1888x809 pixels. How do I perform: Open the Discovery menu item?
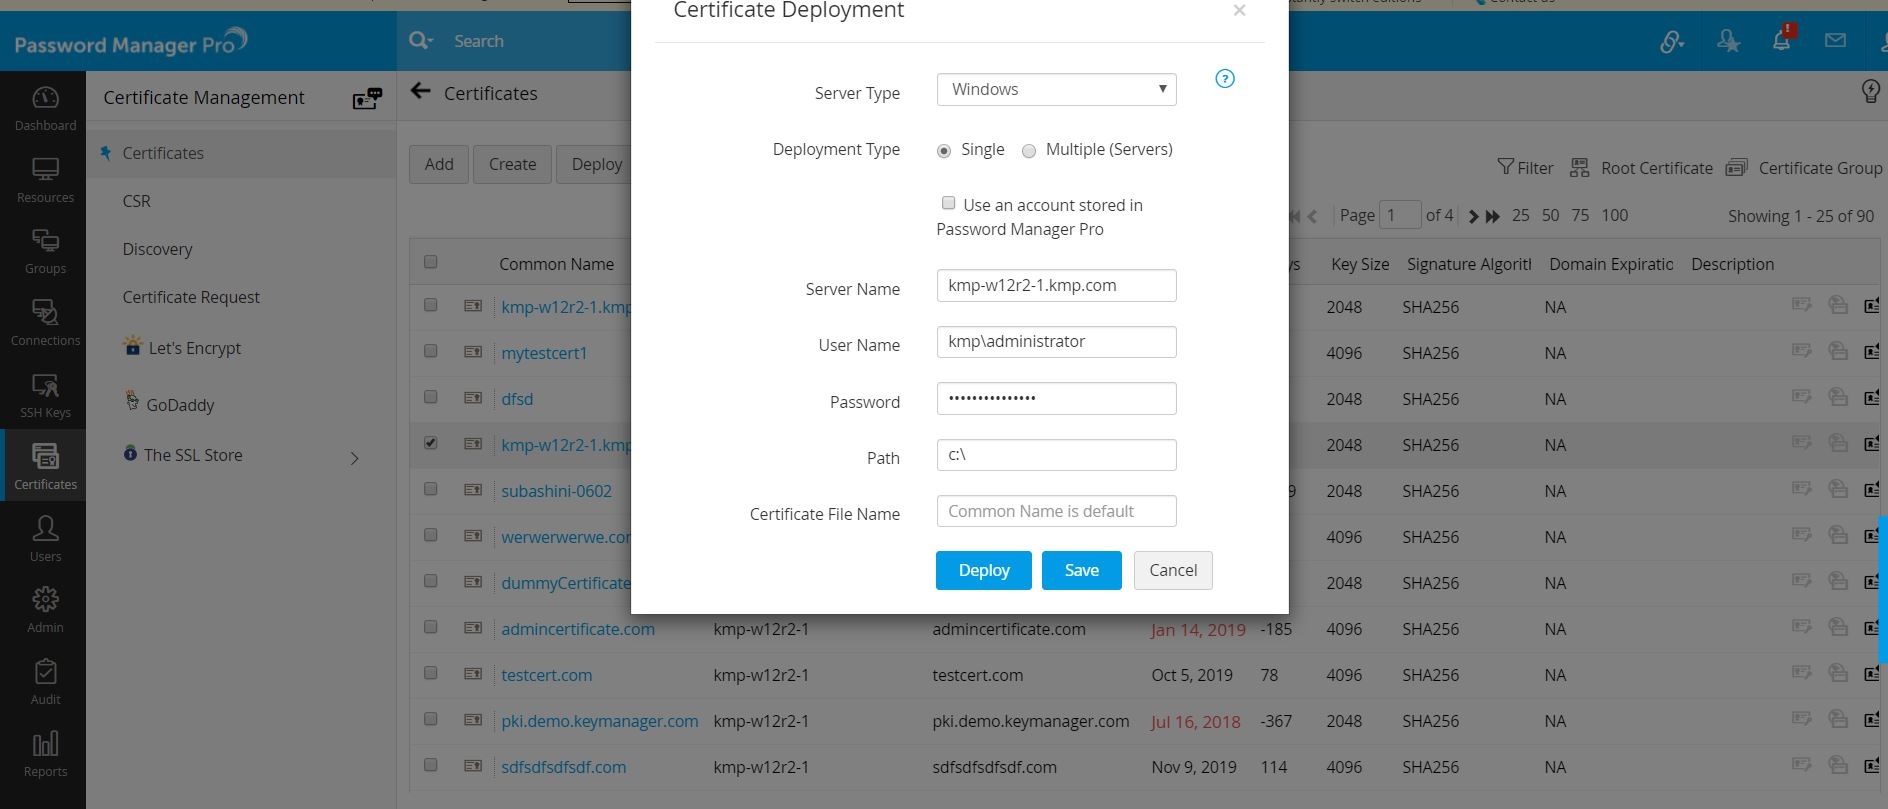coord(158,249)
